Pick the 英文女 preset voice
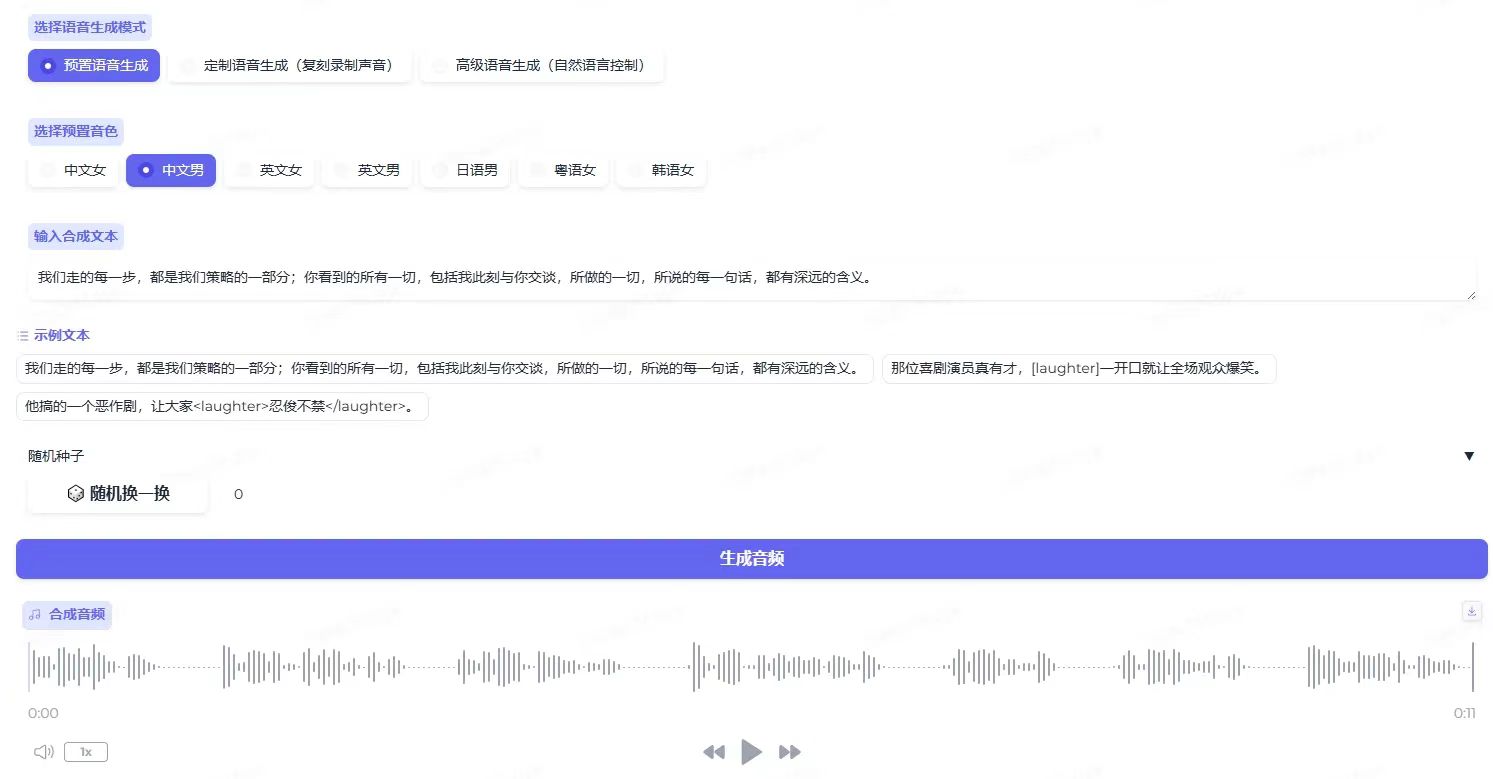 (x=268, y=170)
